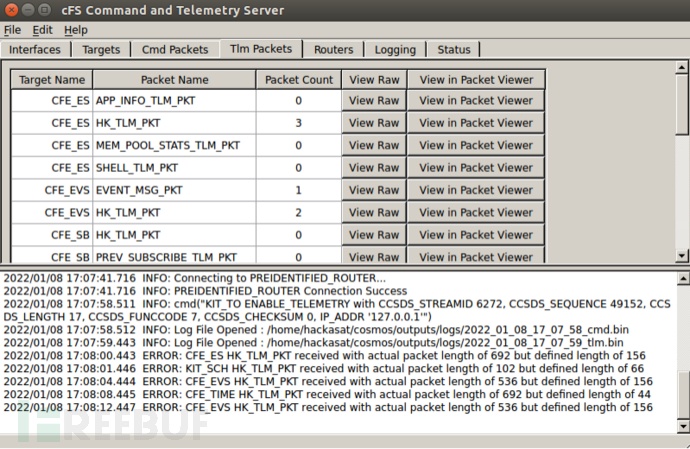Open the File menu

click(12, 30)
